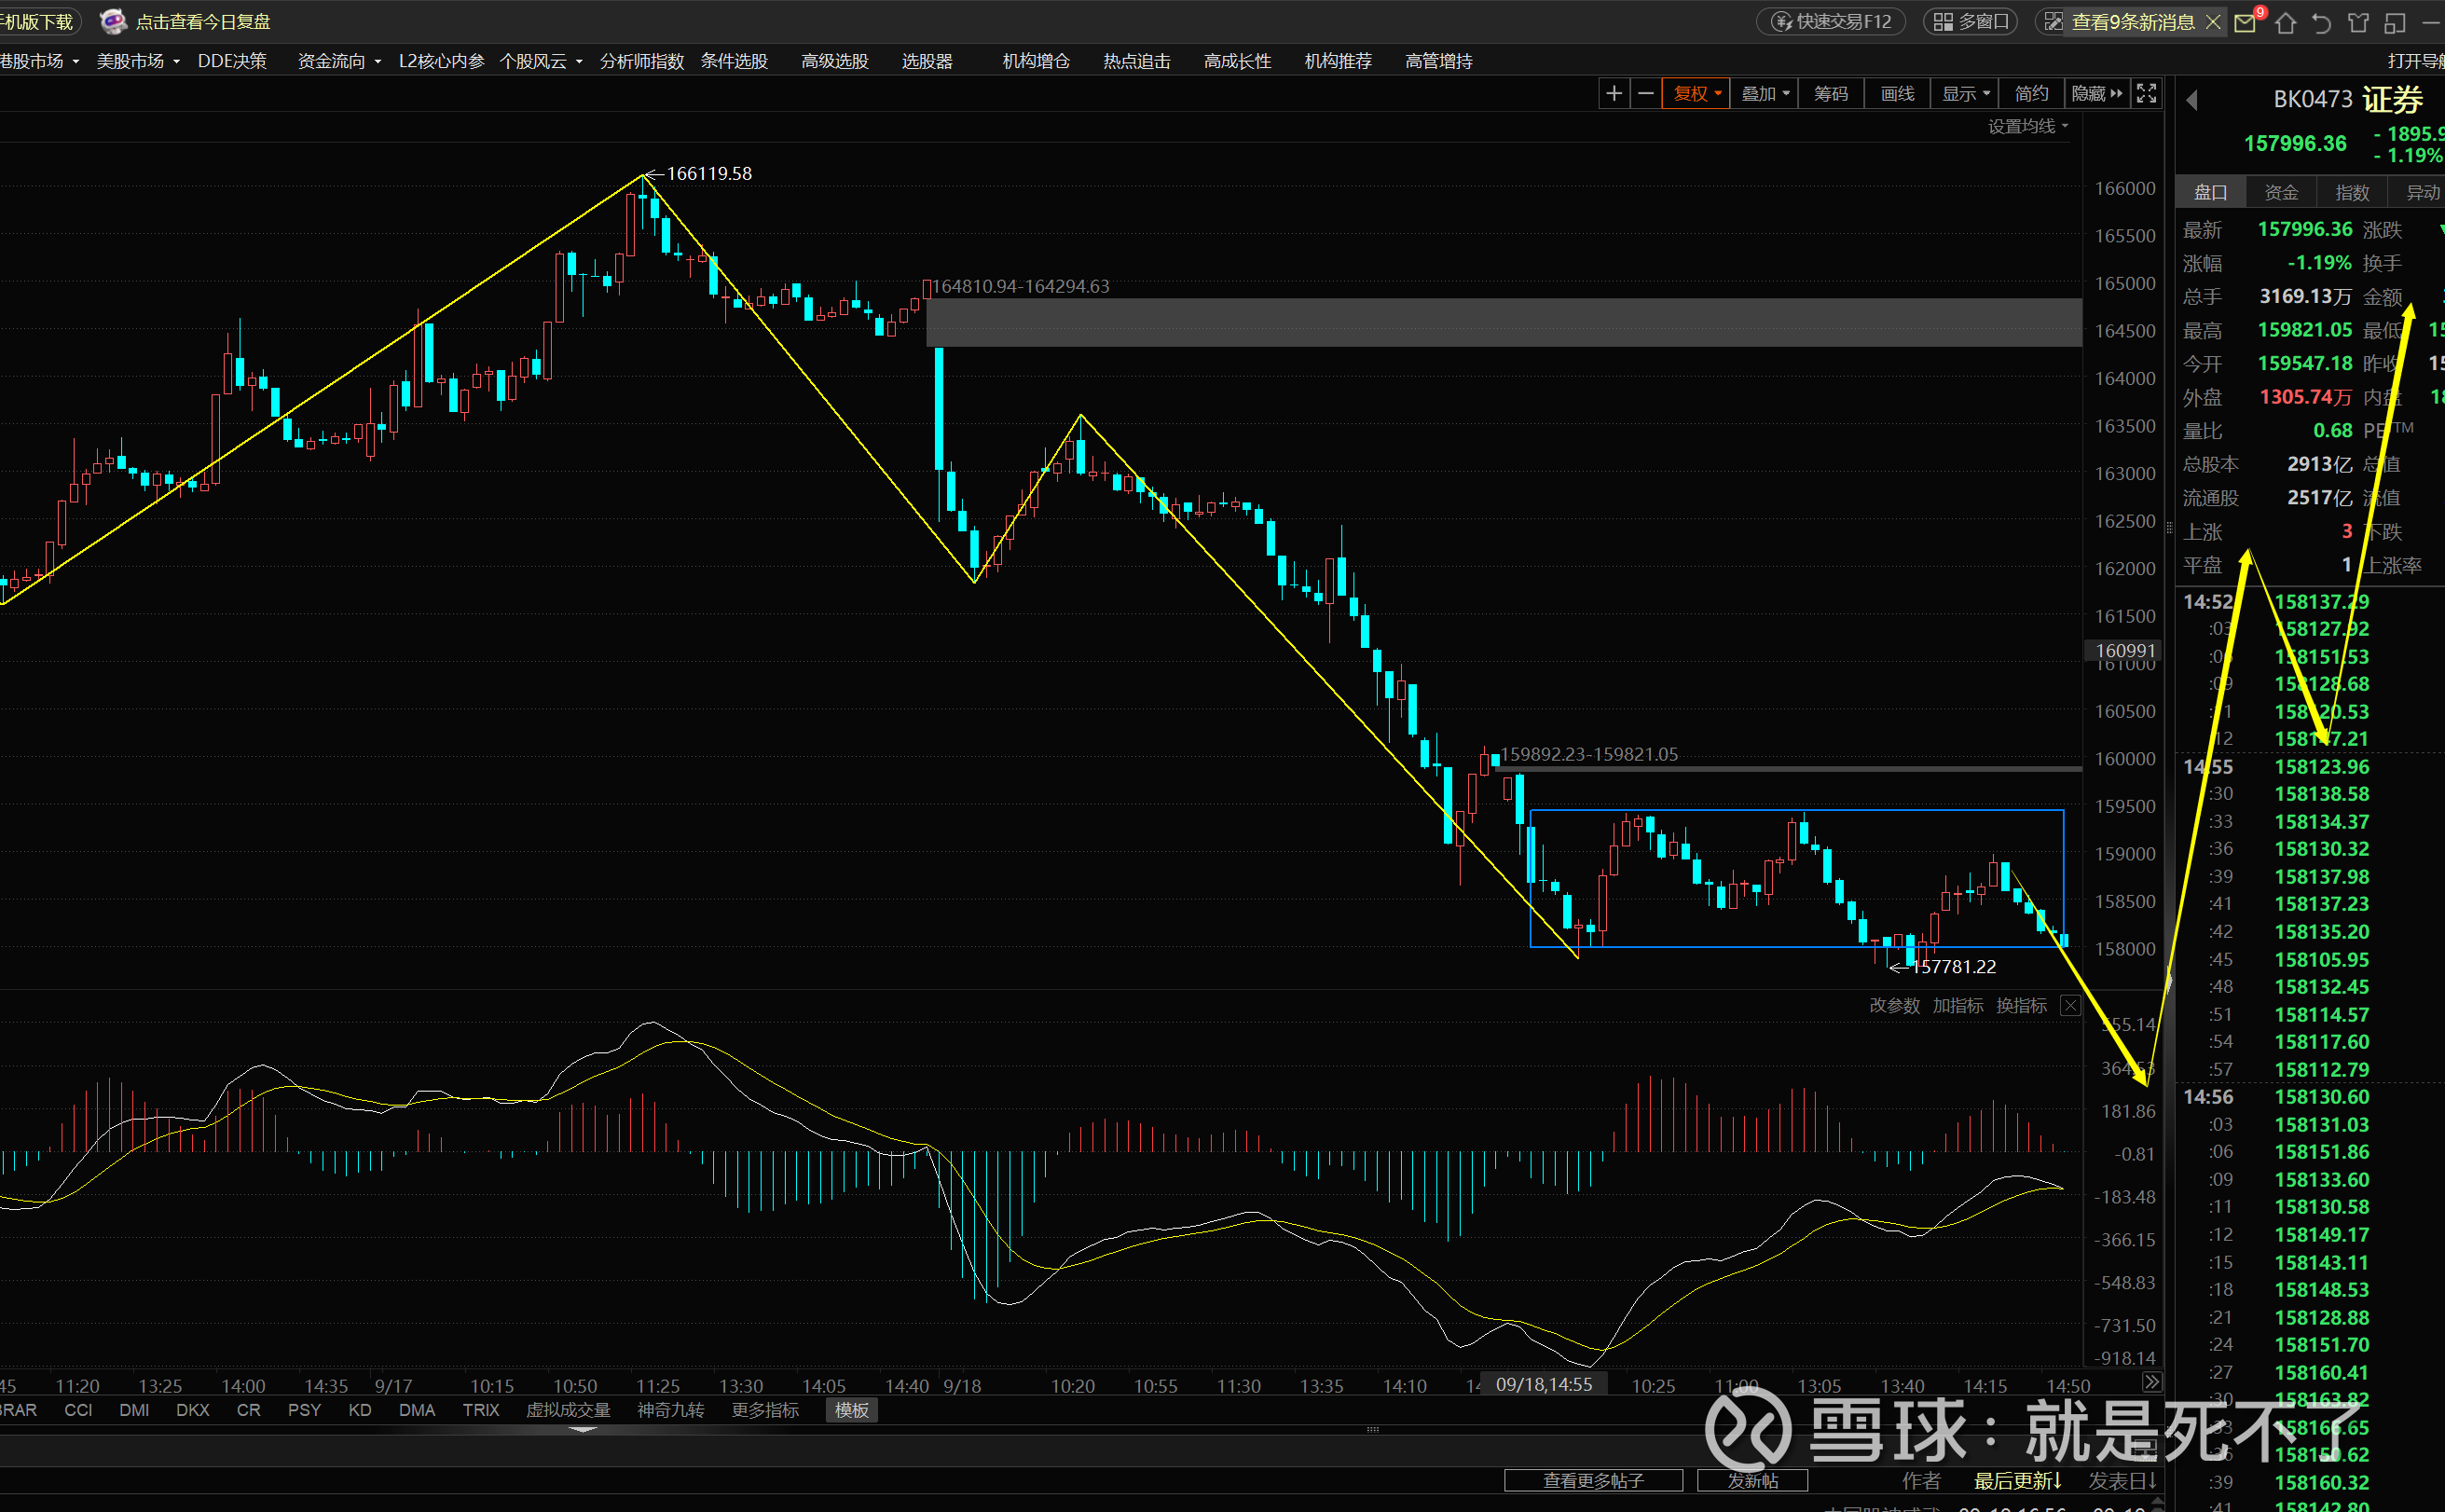Close the MACD indicator sub-panel
This screenshot has height=1512, width=2445.
pyautogui.click(x=2070, y=1005)
